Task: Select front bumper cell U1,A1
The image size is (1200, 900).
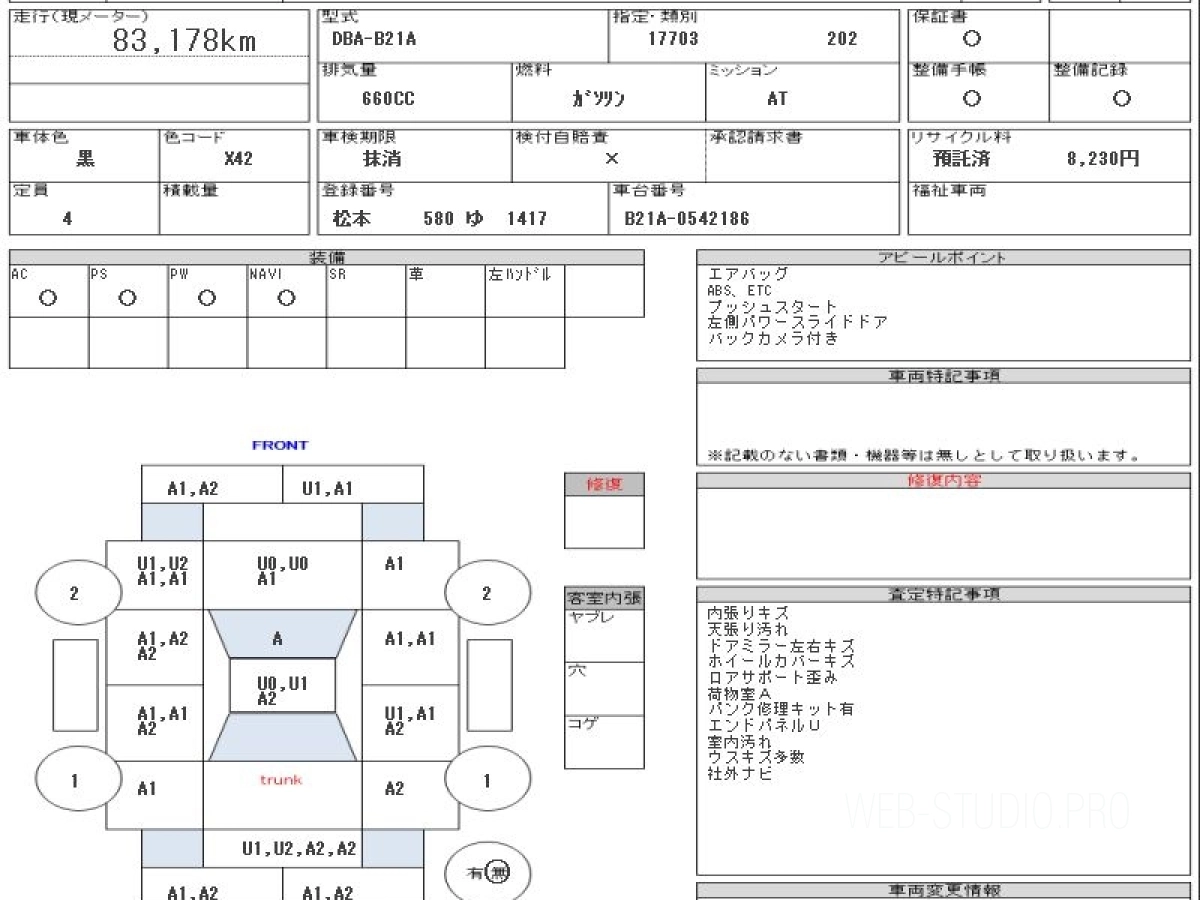Action: pyautogui.click(x=352, y=485)
